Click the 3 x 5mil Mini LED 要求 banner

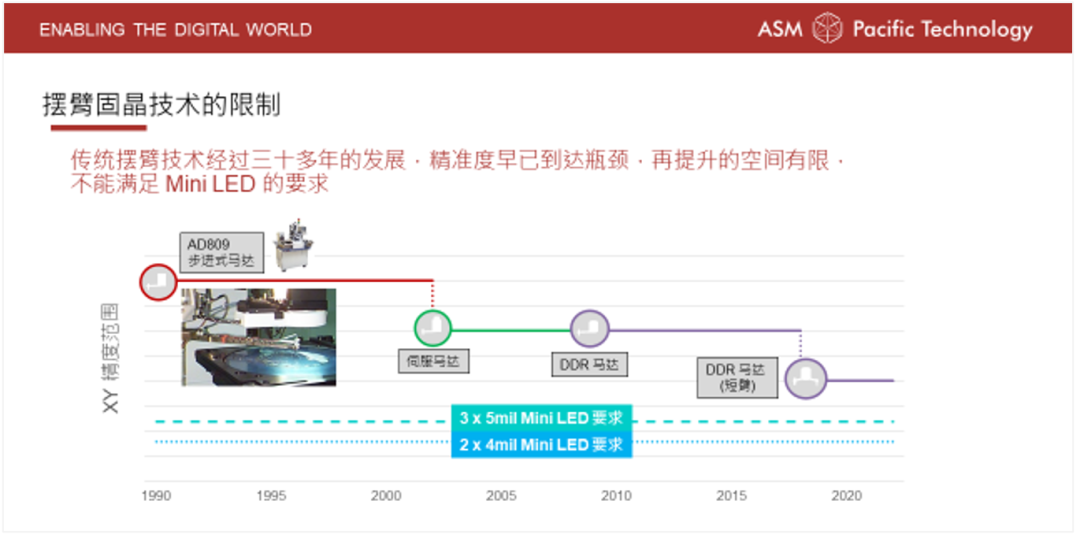pyautogui.click(x=540, y=418)
